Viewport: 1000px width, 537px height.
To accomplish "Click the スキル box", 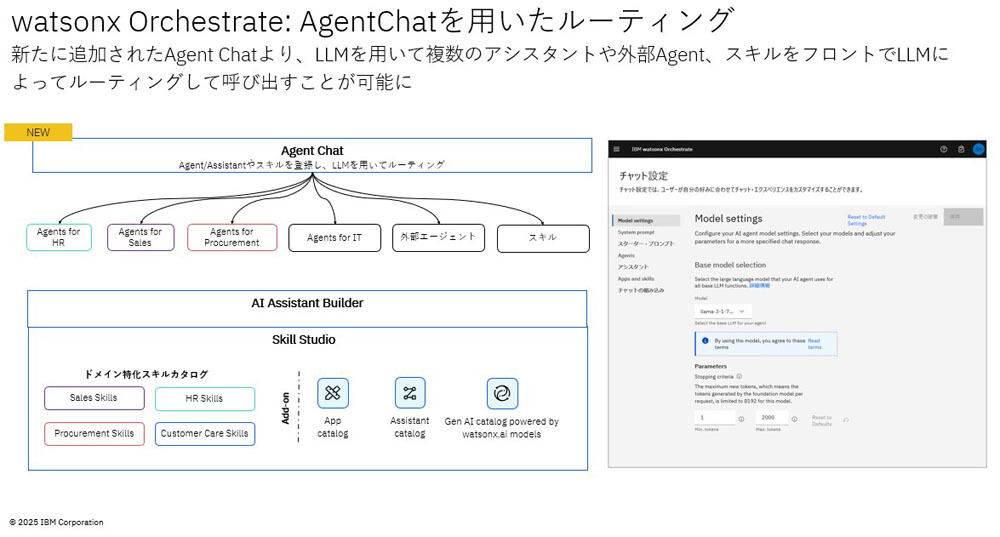I will pyautogui.click(x=543, y=239).
